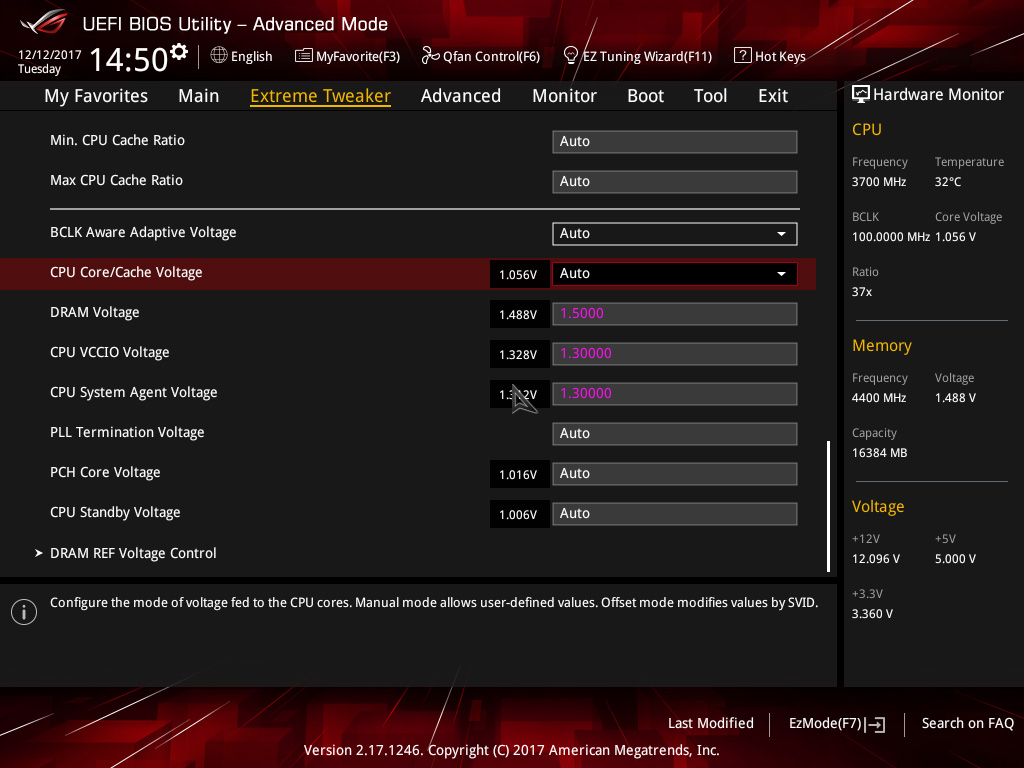
Task: Click the Qfan Control fan icon
Action: click(x=430, y=56)
